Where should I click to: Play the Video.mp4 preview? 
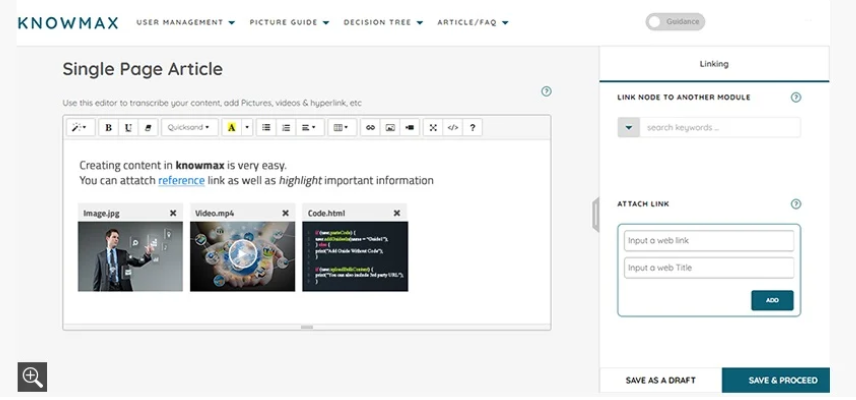pos(242,254)
